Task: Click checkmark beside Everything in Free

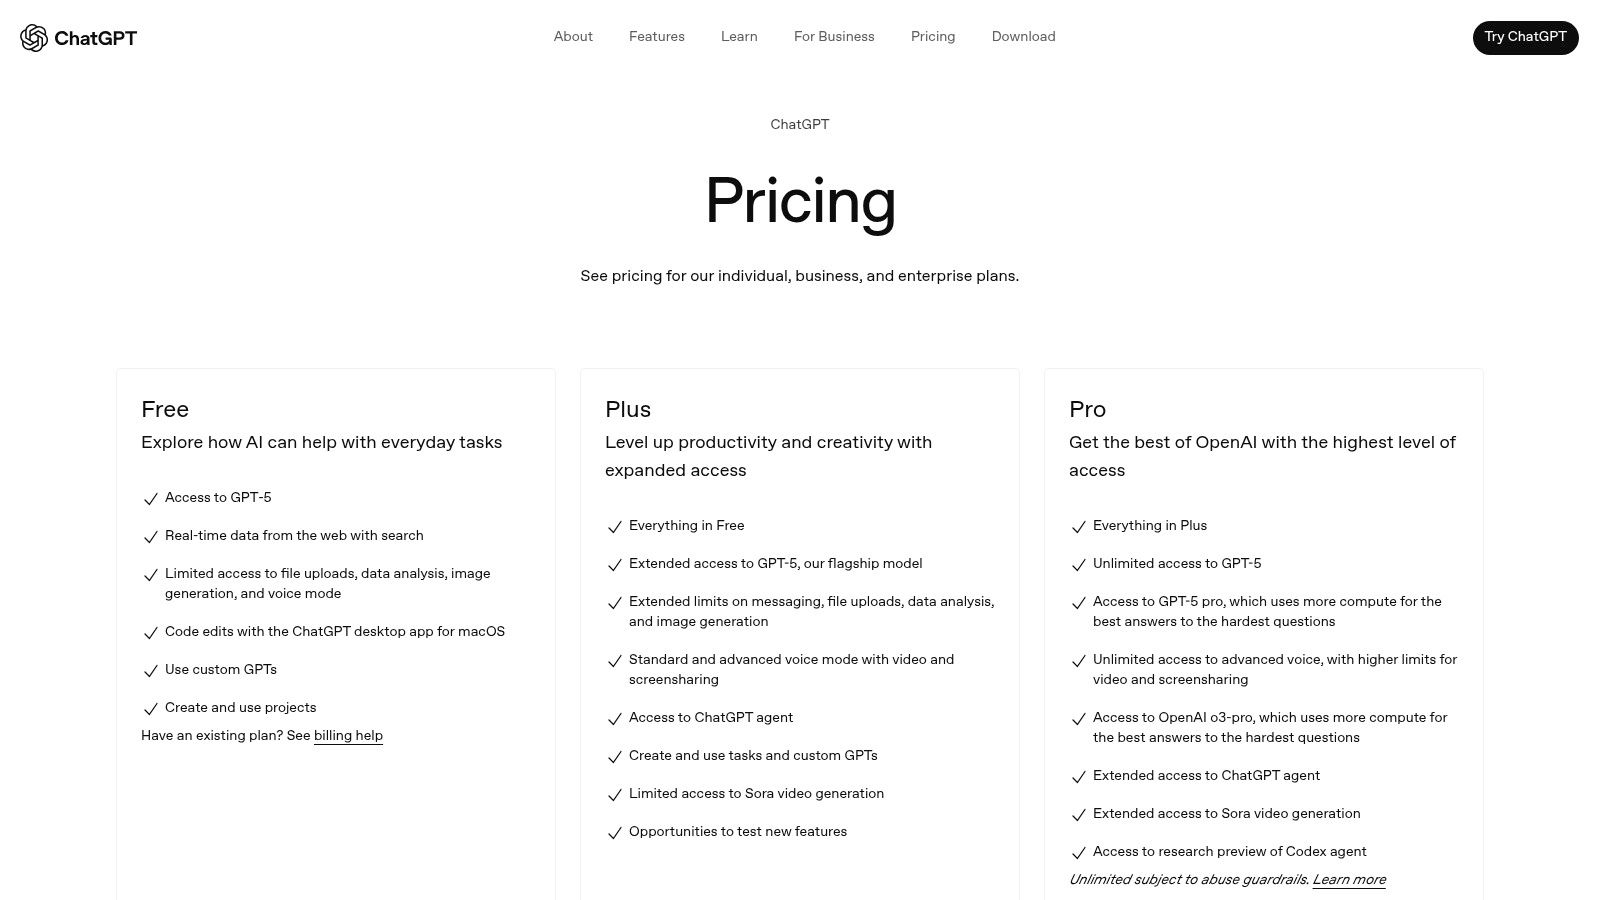Action: [x=615, y=526]
